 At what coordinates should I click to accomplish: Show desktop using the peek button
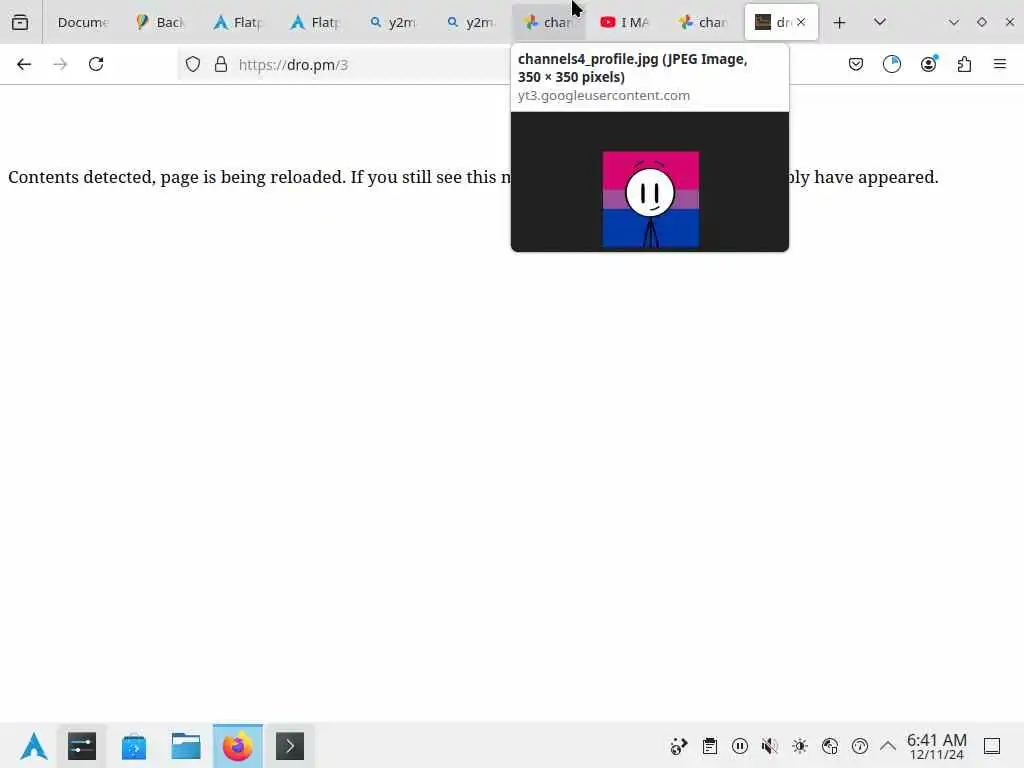[x=992, y=746]
